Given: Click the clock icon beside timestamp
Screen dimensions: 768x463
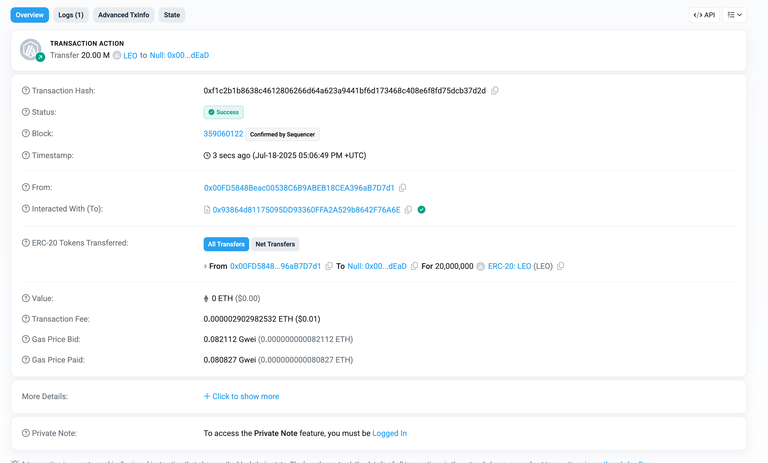Looking at the screenshot, I should tap(207, 156).
